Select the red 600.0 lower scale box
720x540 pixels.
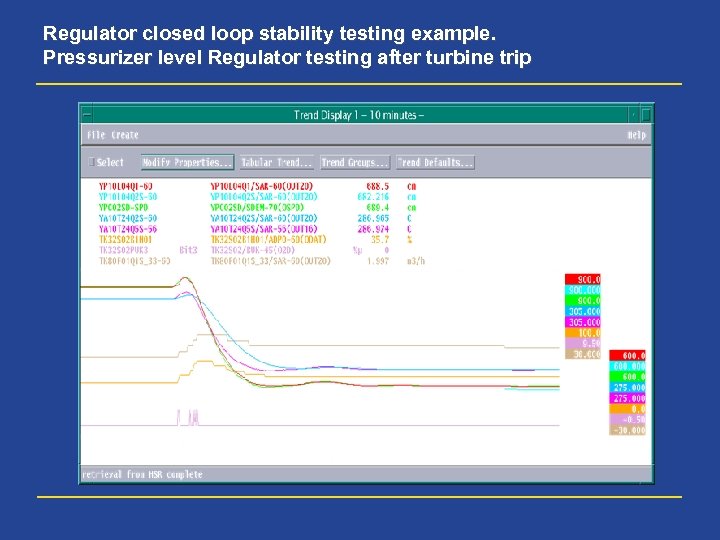point(627,355)
